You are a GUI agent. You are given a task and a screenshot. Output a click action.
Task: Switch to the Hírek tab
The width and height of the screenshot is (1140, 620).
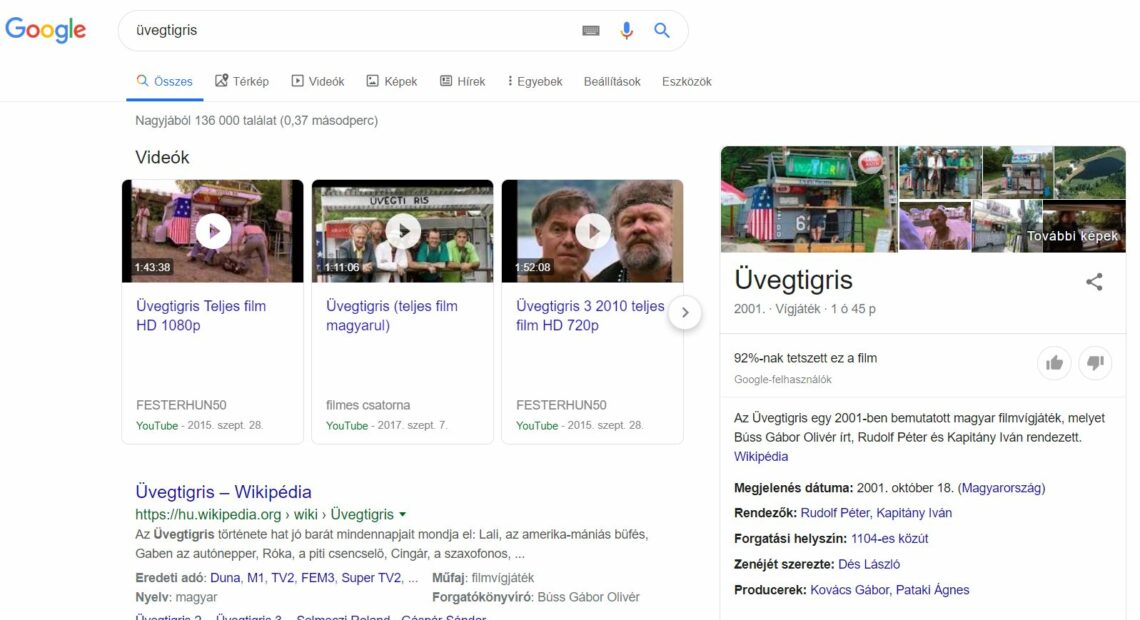pyautogui.click(x=462, y=81)
